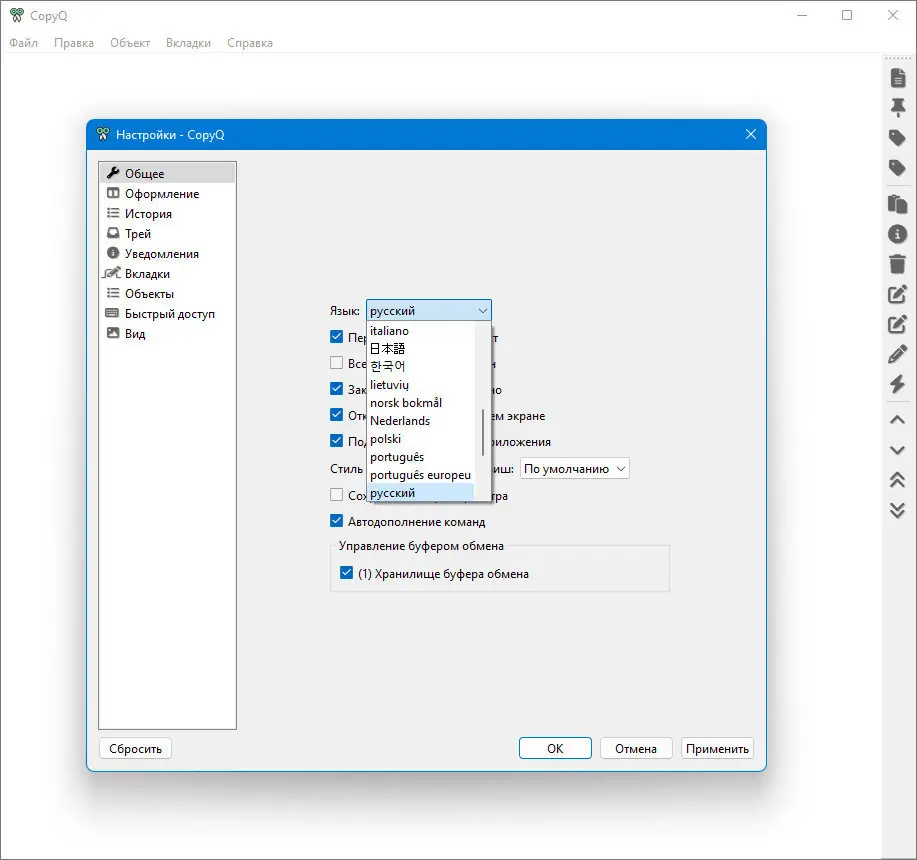The height and width of the screenshot is (860, 917).
Task: Click the edit icon directly above the pencil icon
Action: click(x=898, y=324)
